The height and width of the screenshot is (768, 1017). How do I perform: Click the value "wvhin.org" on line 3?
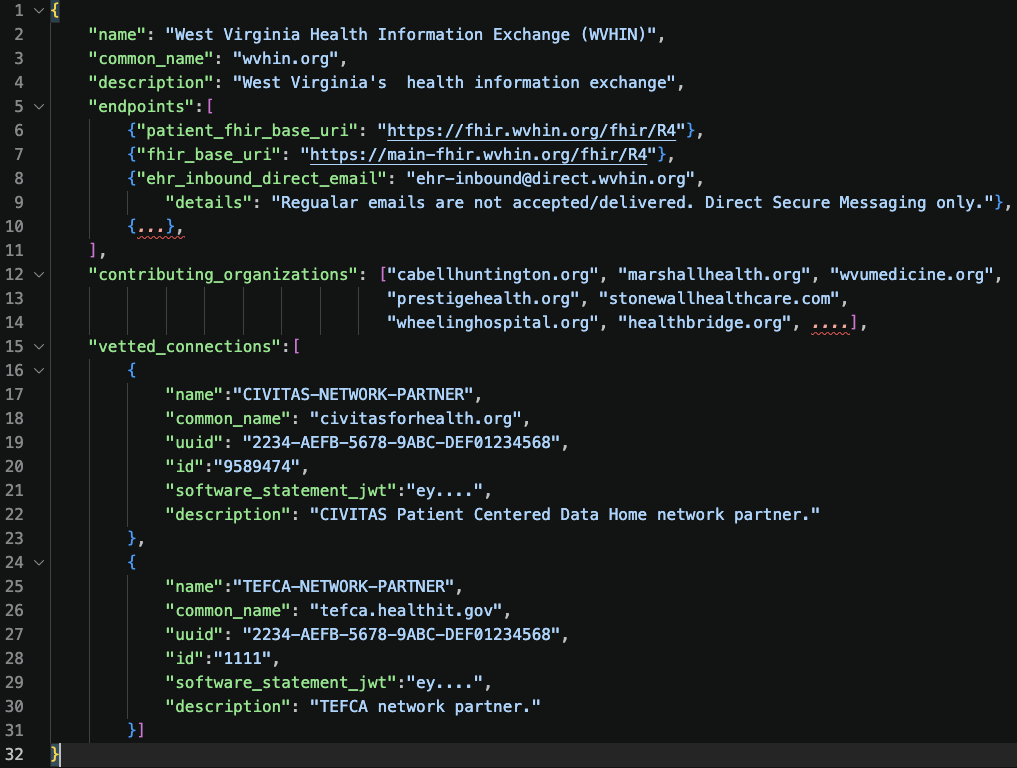[x=285, y=58]
